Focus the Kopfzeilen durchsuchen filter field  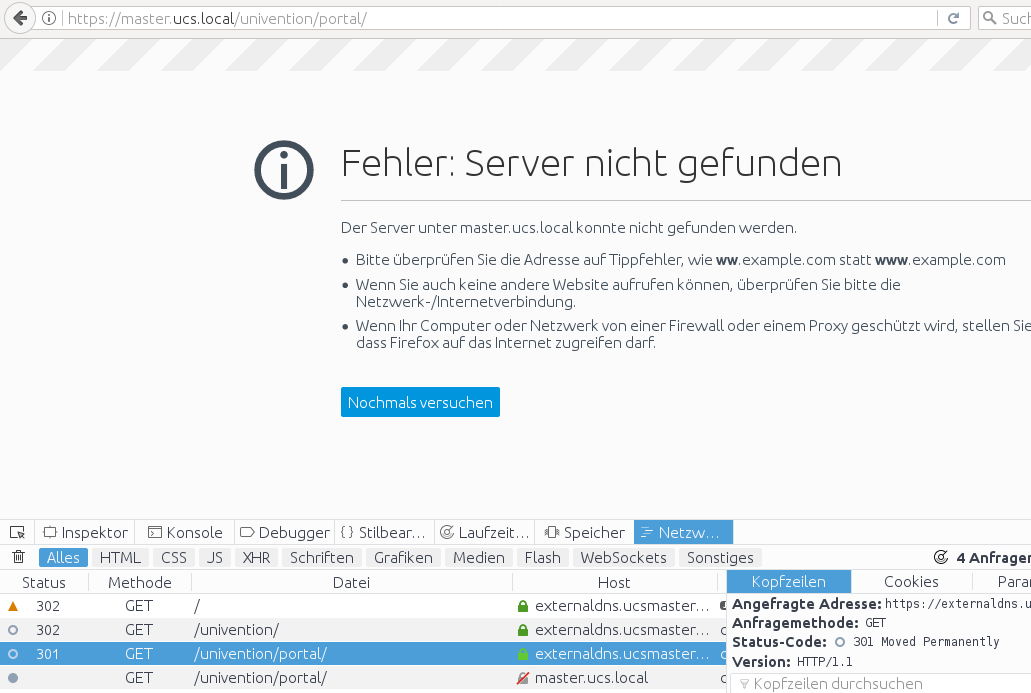pos(880,684)
